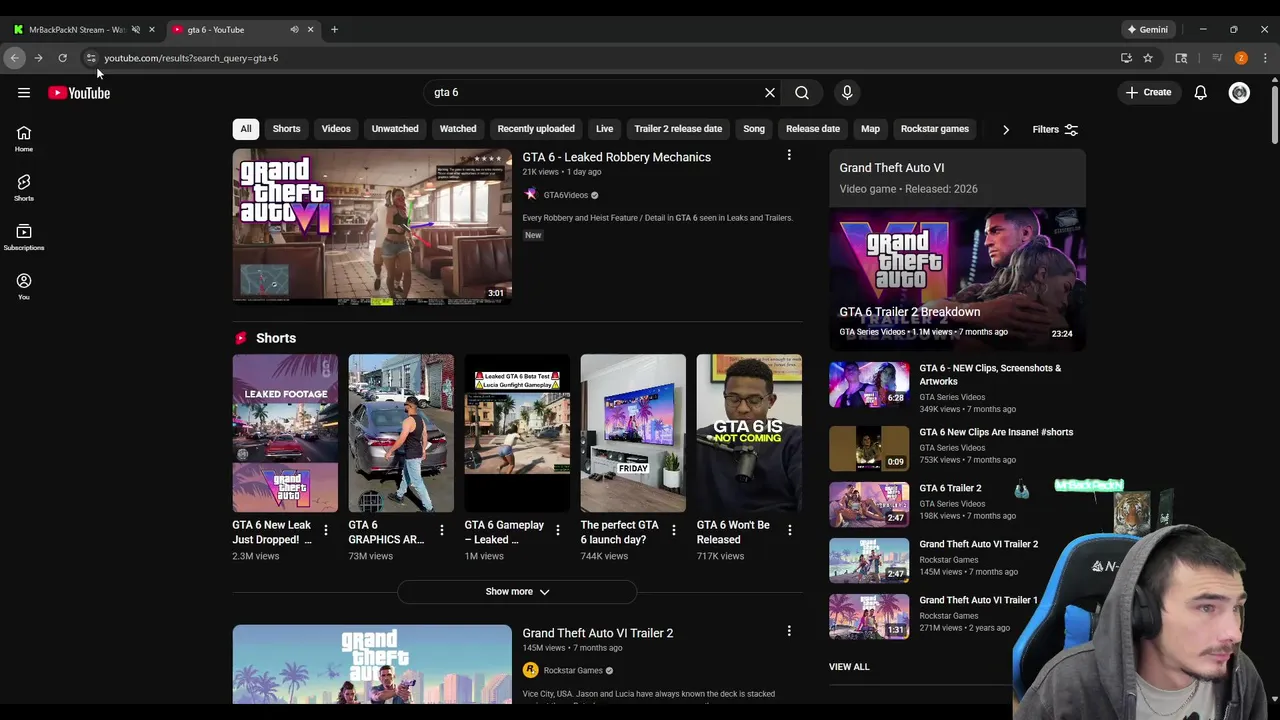Open Chrome three-dot menu
The width and height of the screenshot is (1280, 720).
coord(1265,58)
